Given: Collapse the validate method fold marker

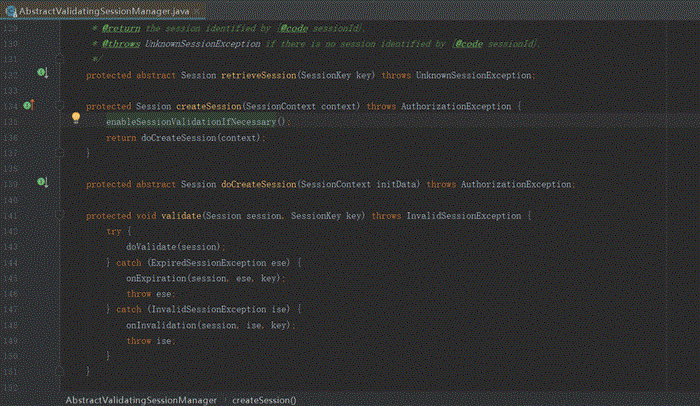Looking at the screenshot, I should coord(59,216).
